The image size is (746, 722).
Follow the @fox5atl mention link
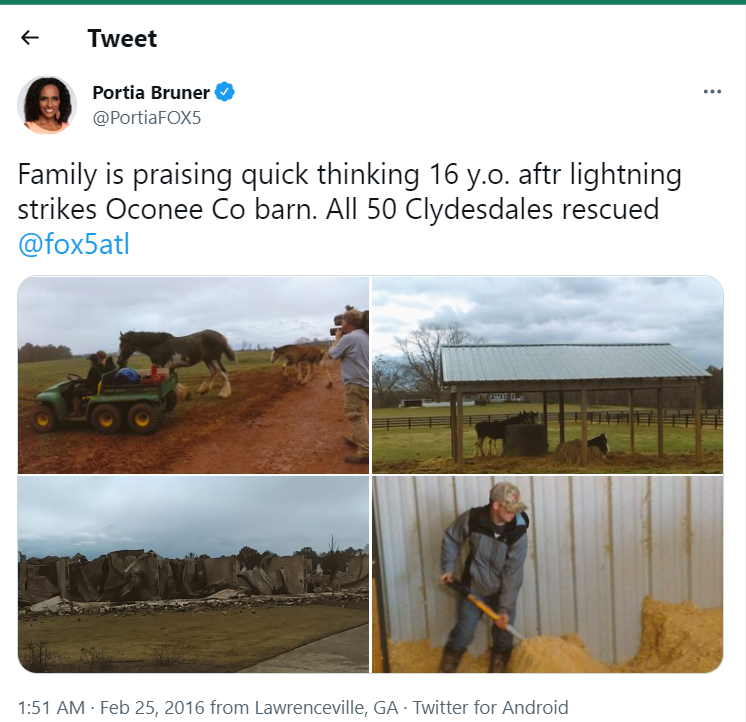point(74,244)
